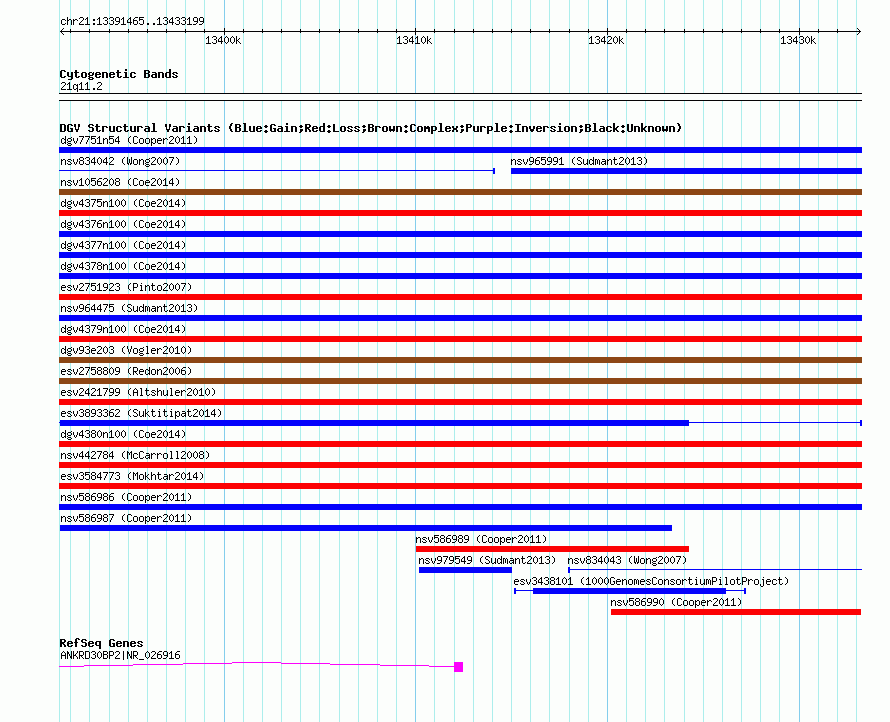Click the 21q11.2 band label
The width and height of the screenshot is (890, 722).
(81, 86)
